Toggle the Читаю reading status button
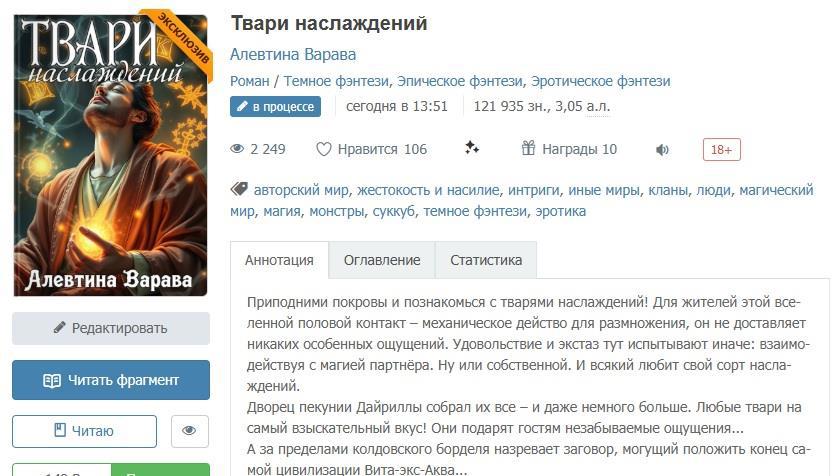Viewport: 839px width, 476px height. 85,431
